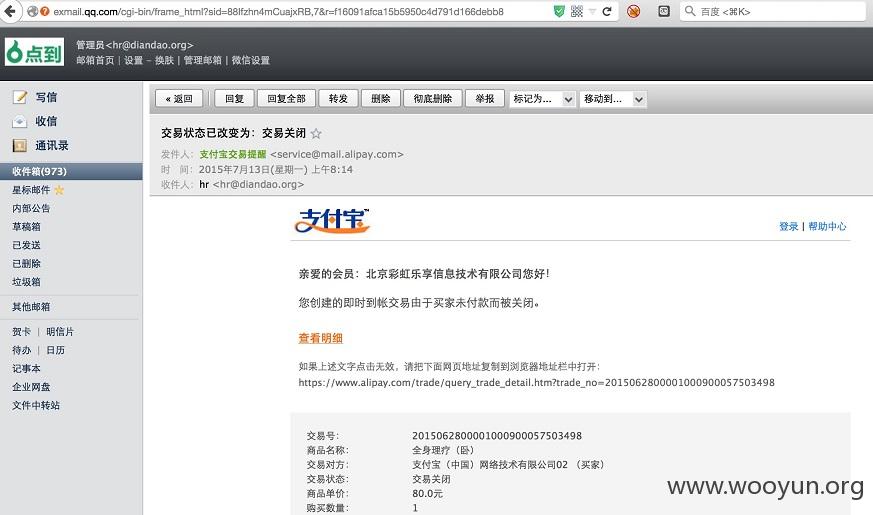Click the 彻底删除 permanently delete button
Image resolution: width=873 pixels, height=515 pixels.
pos(433,99)
